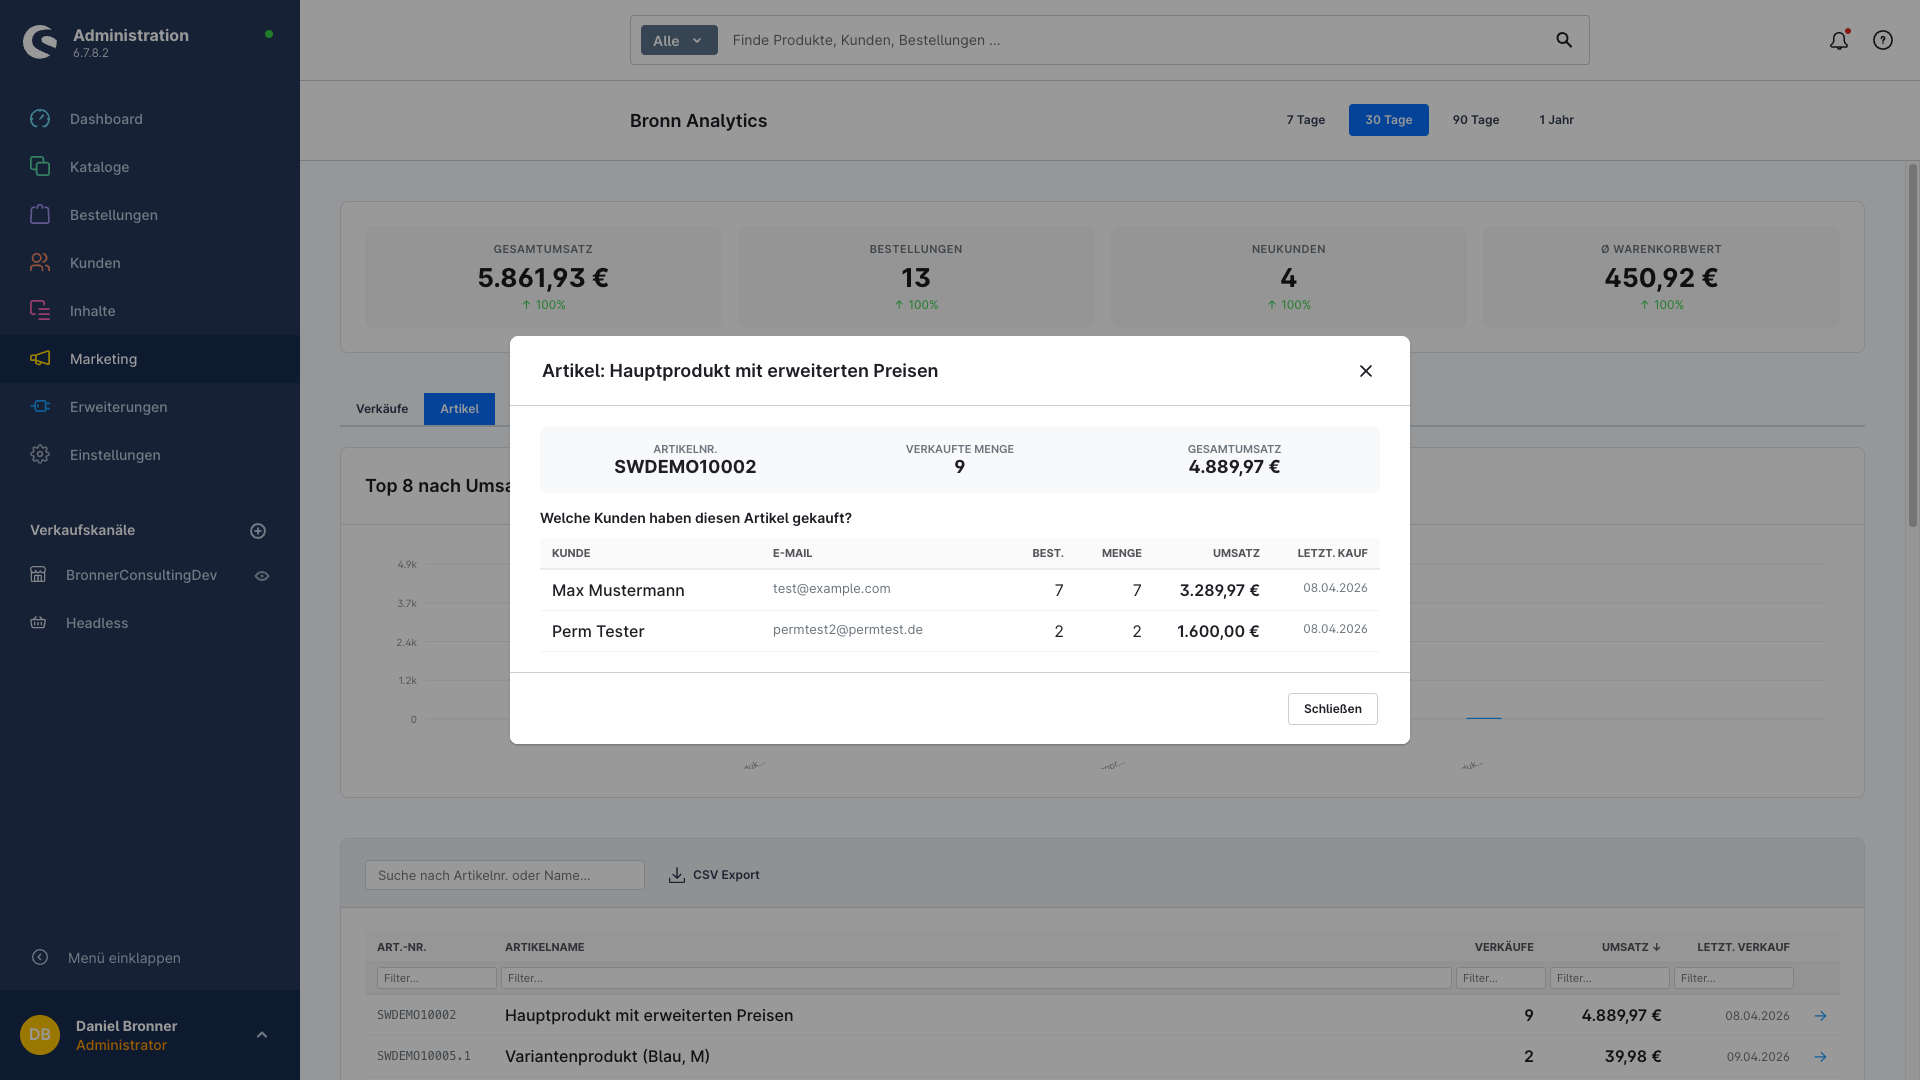Select the 90 Tage time range

[x=1475, y=120]
